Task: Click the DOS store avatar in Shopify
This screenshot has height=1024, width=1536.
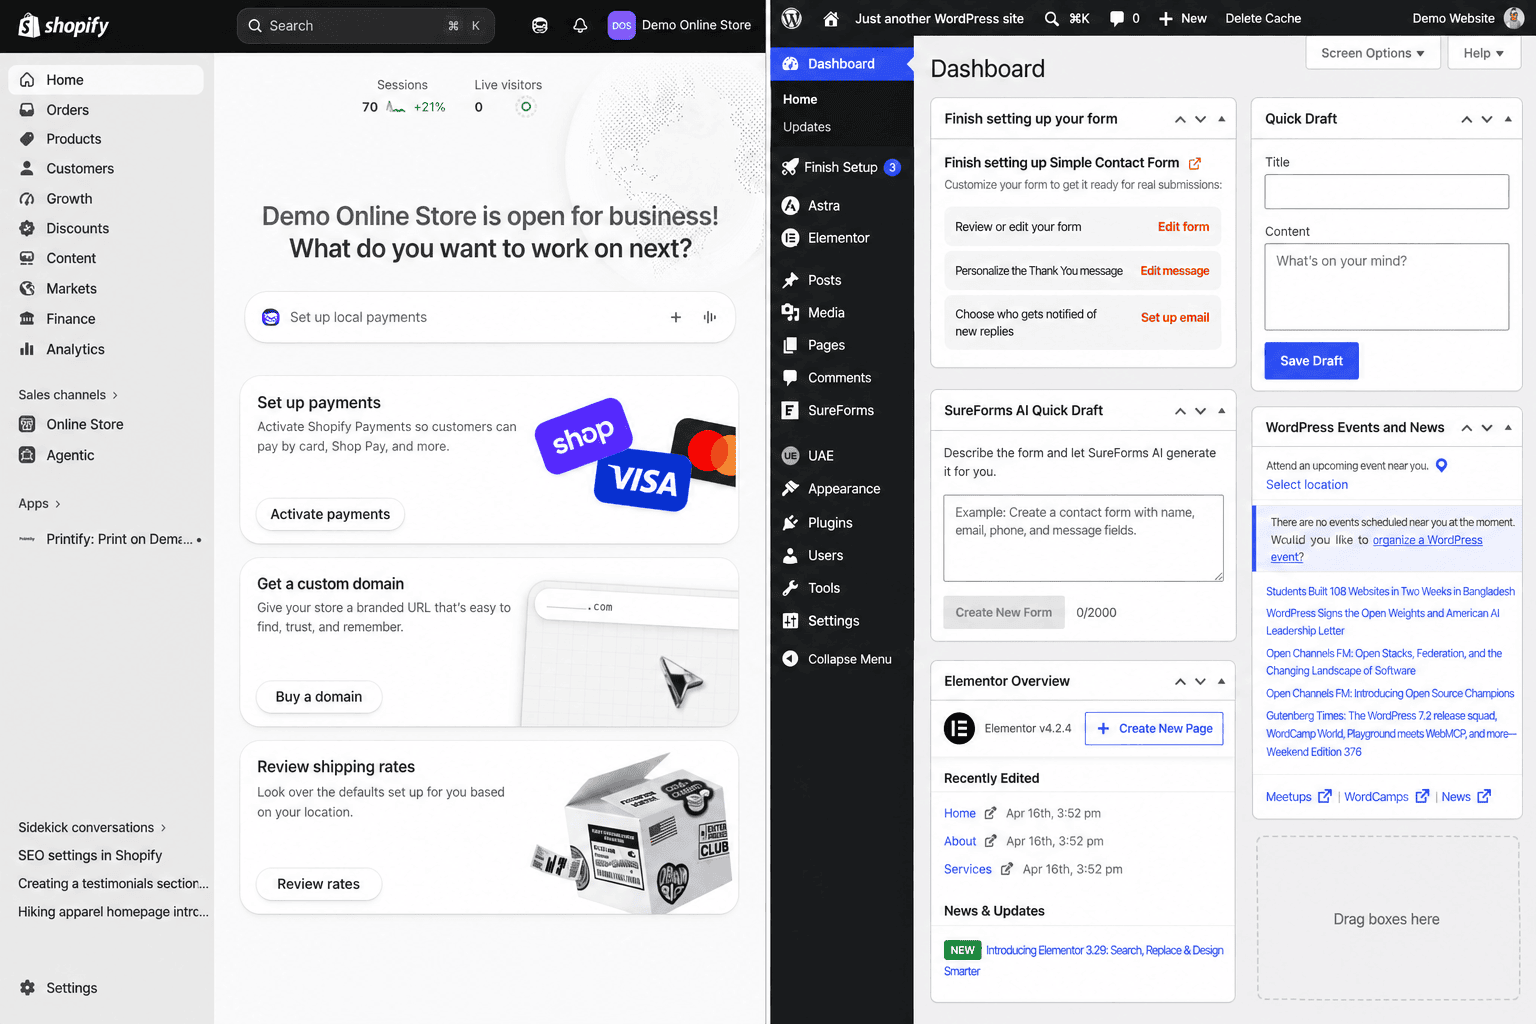Action: point(622,26)
